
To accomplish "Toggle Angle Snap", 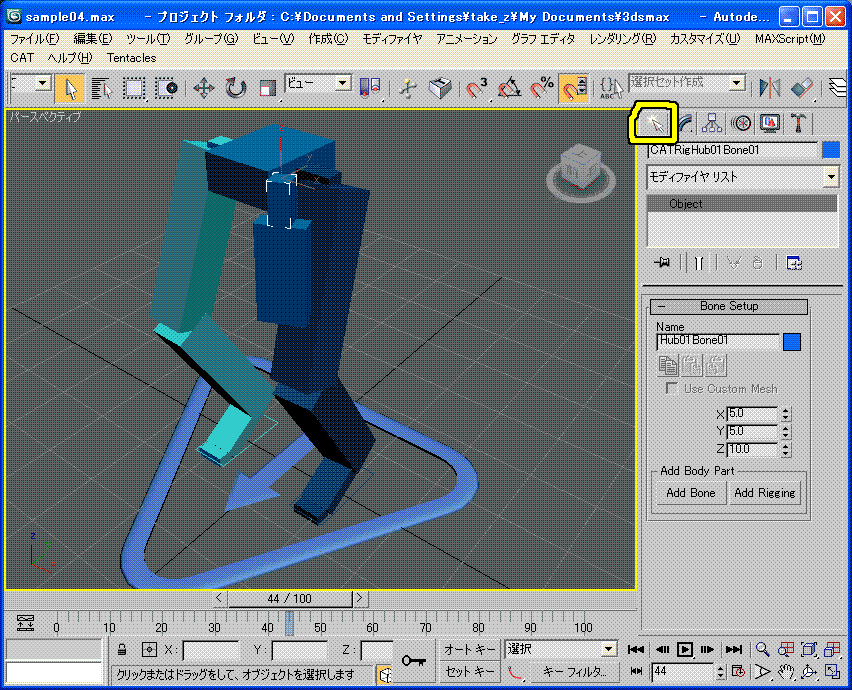I will 509,87.
